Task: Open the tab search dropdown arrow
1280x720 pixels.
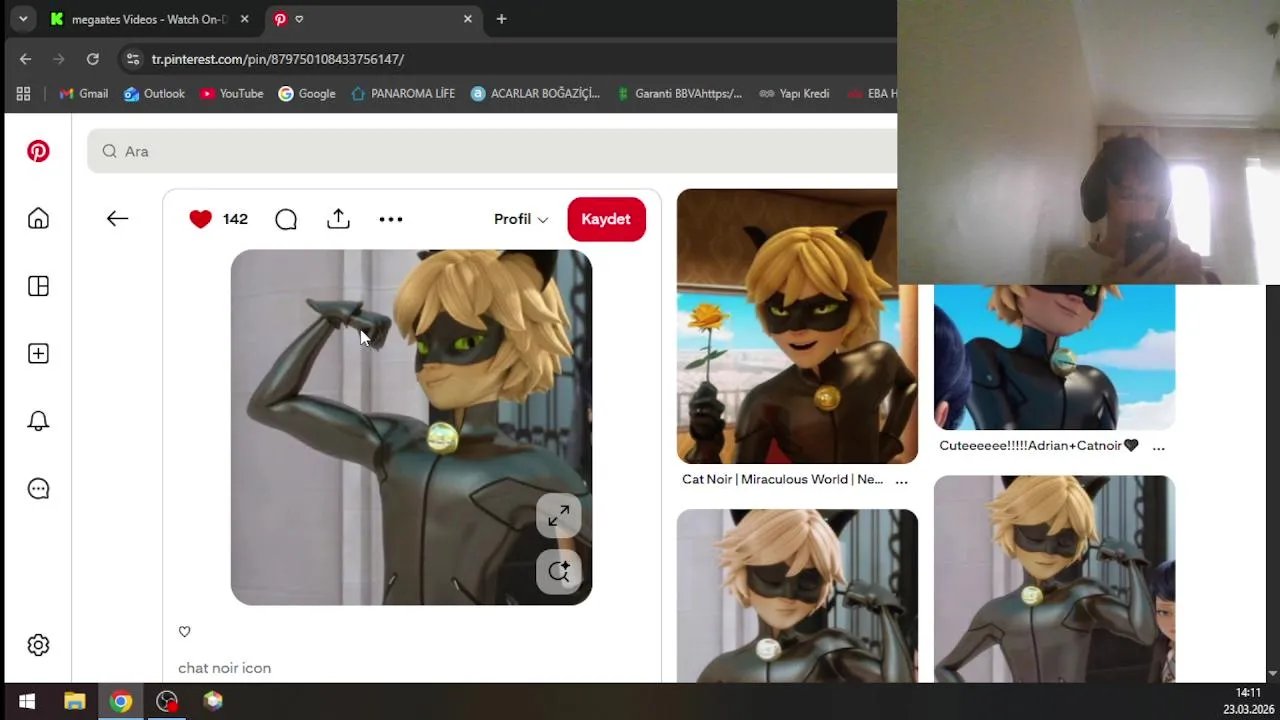Action: click(23, 19)
